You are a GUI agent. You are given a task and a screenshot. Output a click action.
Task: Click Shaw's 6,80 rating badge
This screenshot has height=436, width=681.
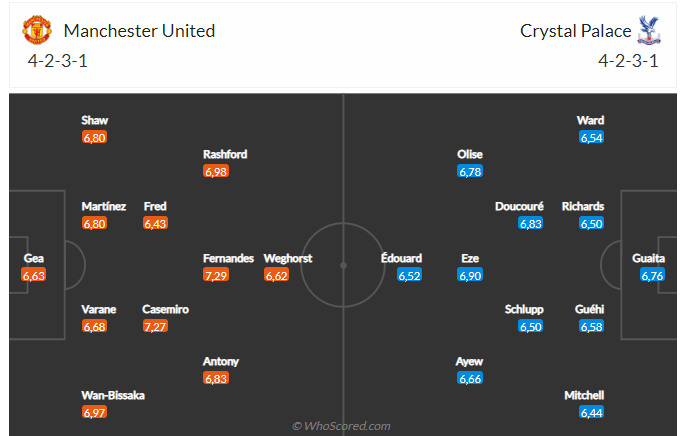94,137
